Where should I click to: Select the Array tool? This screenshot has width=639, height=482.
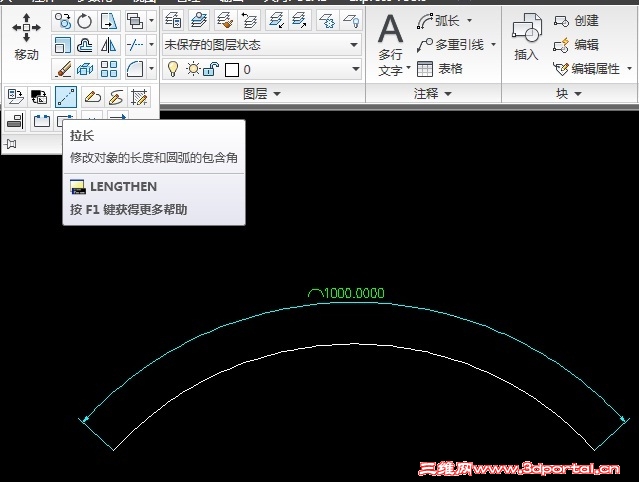pyautogui.click(x=109, y=69)
